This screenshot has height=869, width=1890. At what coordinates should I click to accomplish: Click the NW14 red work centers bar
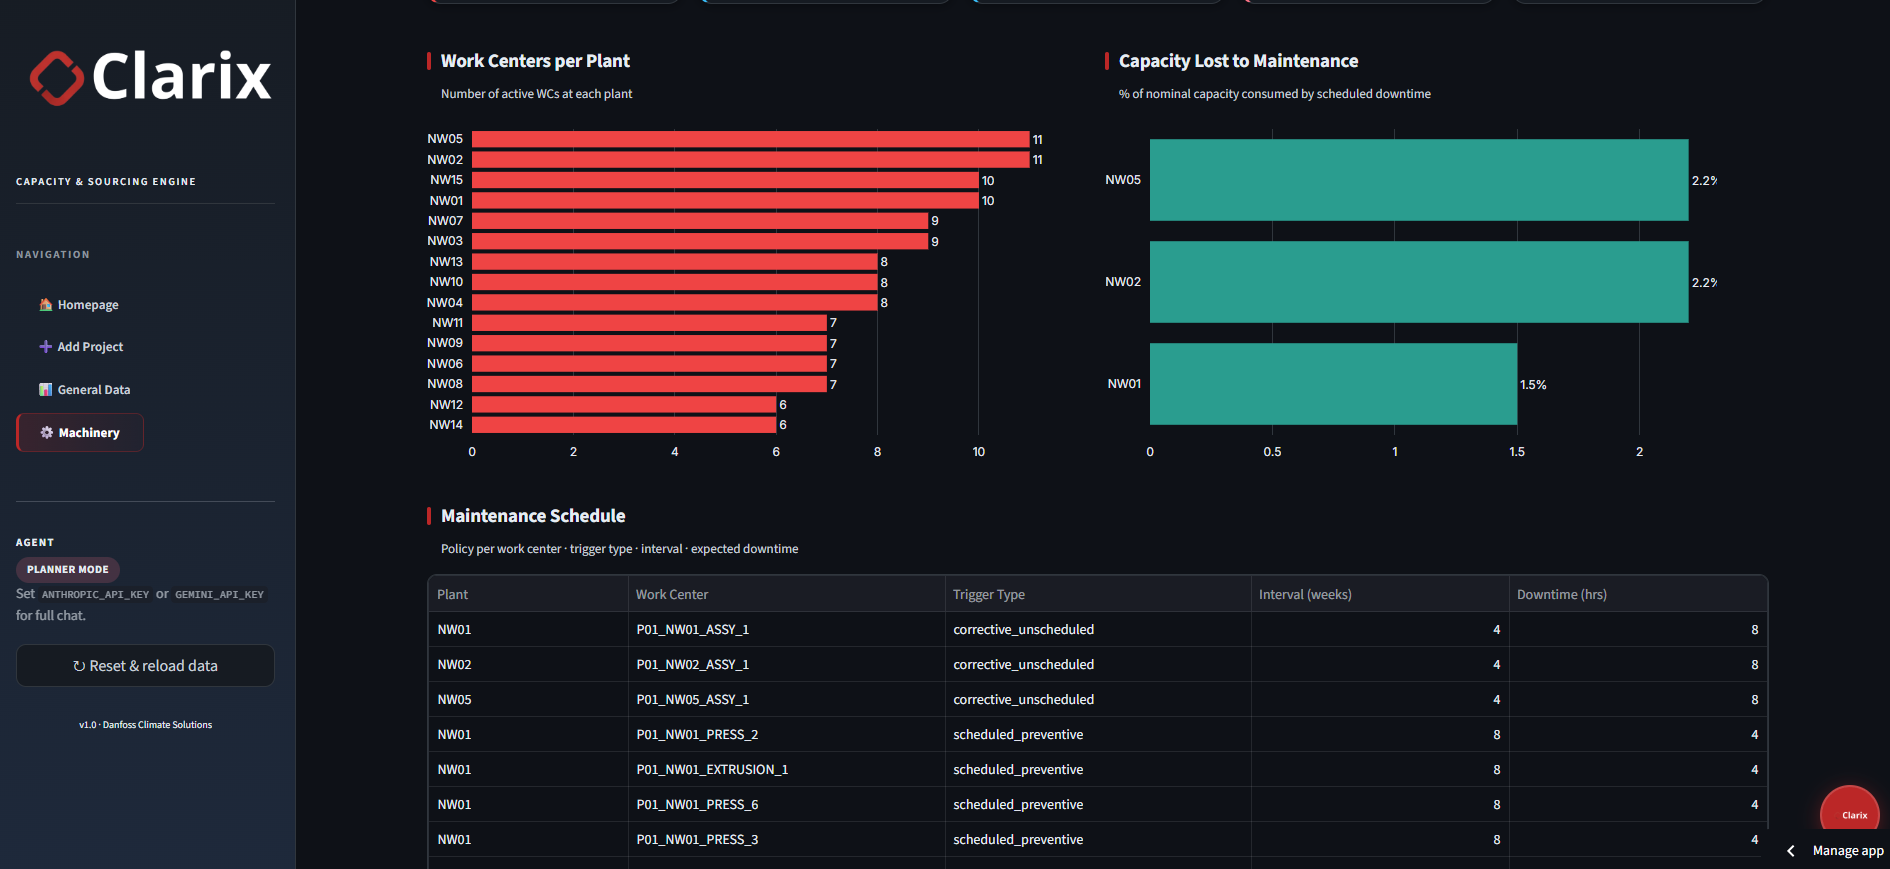(624, 425)
